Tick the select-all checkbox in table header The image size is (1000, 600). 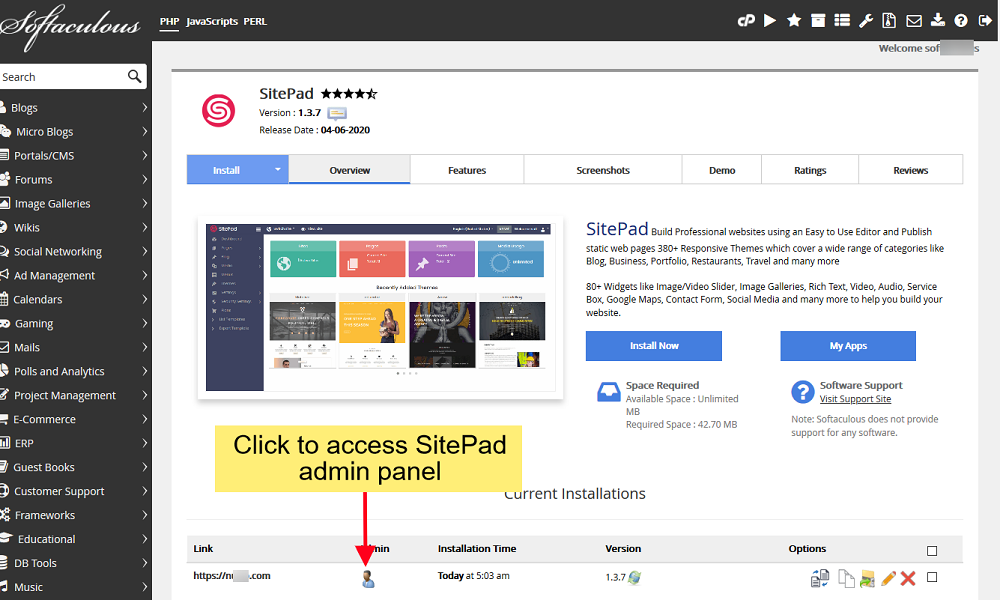932,550
